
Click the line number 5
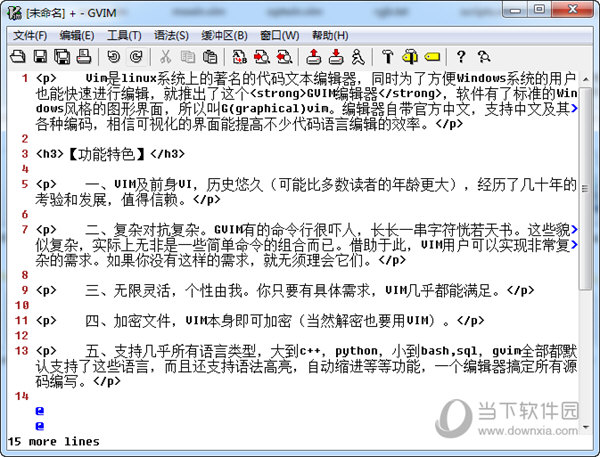tap(25, 184)
